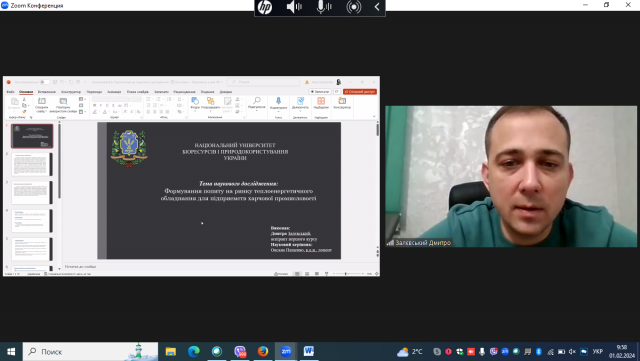Toggle the HP bar microphone mute
This screenshot has width=640, height=361.
[x=324, y=7]
